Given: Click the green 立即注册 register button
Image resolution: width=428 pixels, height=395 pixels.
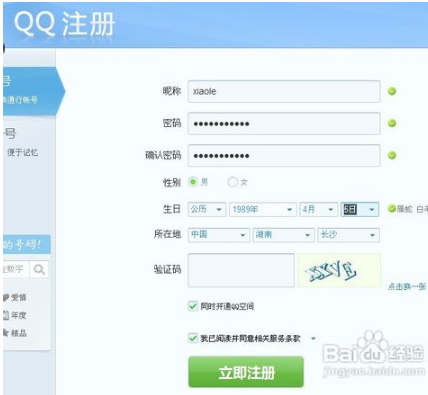Looking at the screenshot, I should [x=246, y=372].
